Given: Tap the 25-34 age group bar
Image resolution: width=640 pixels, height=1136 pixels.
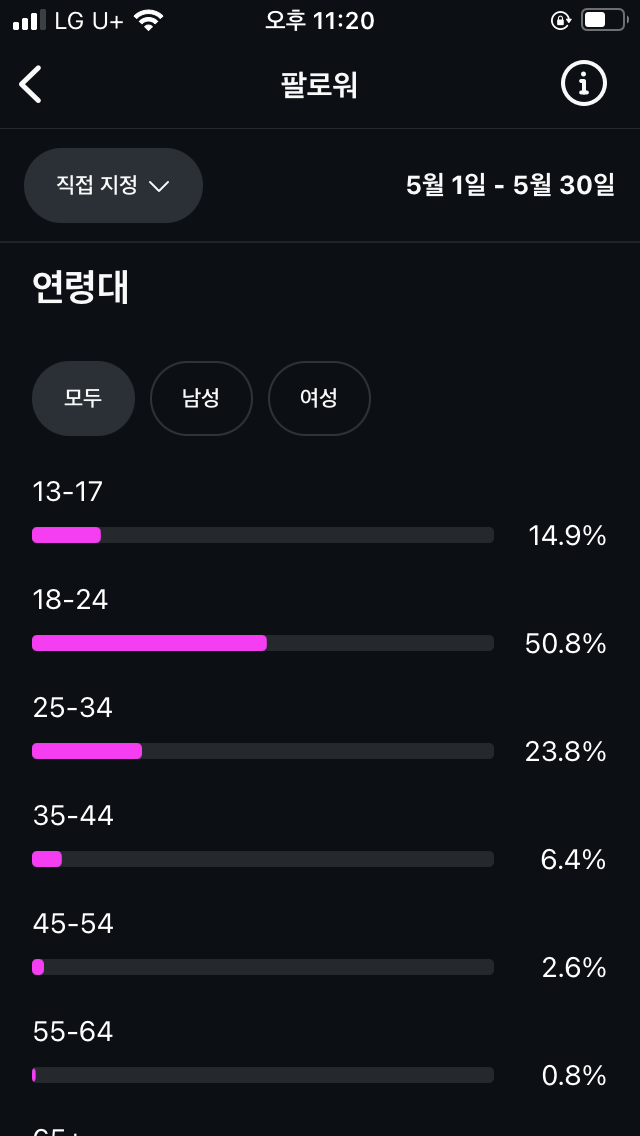Looking at the screenshot, I should [x=263, y=751].
